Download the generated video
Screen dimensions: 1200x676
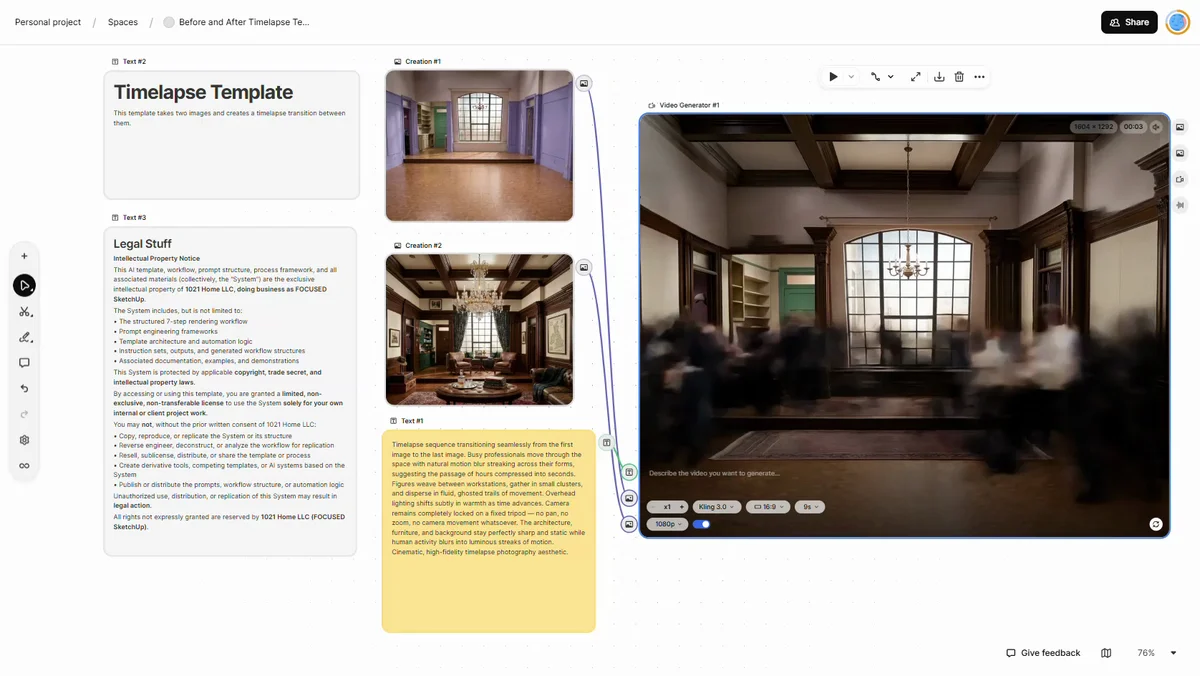tap(939, 77)
